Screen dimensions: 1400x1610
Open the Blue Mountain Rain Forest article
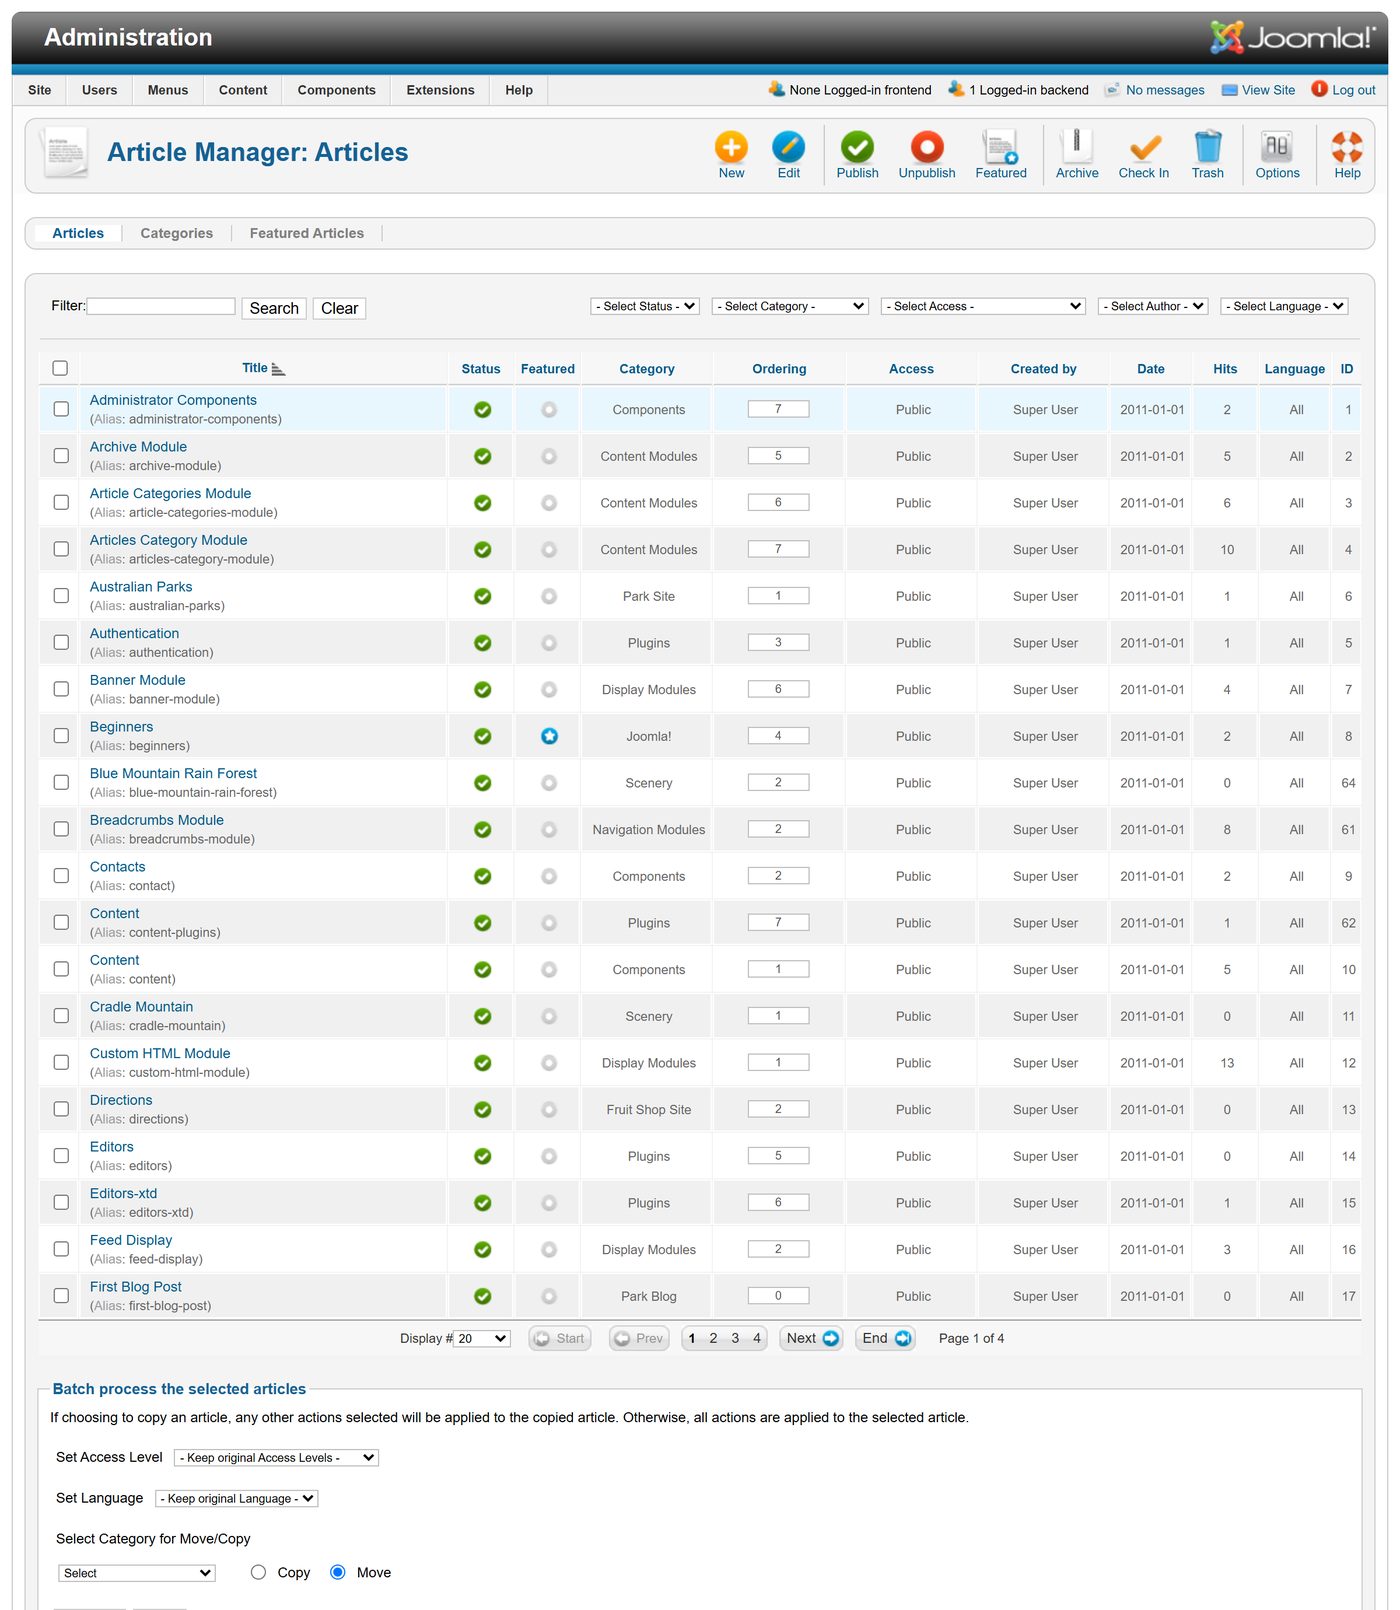173,773
